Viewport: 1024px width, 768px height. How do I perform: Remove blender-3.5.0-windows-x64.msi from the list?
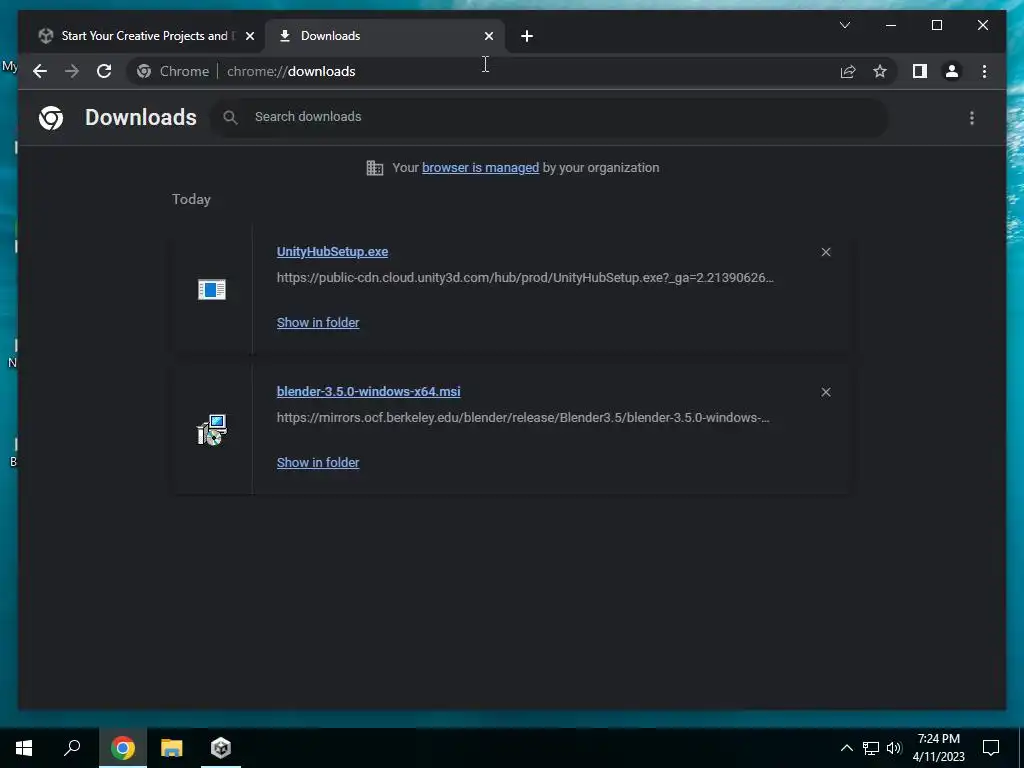tap(825, 392)
